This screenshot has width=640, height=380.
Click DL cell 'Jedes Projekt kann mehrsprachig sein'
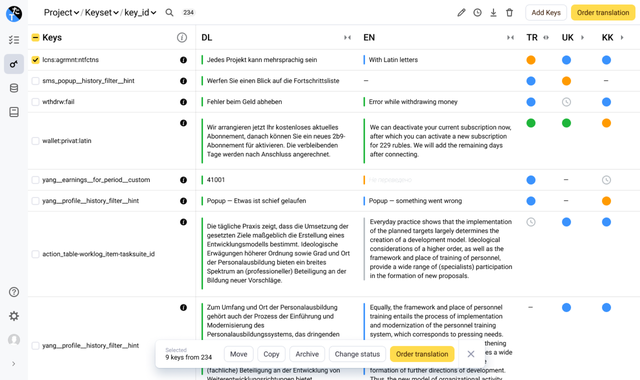coord(262,60)
